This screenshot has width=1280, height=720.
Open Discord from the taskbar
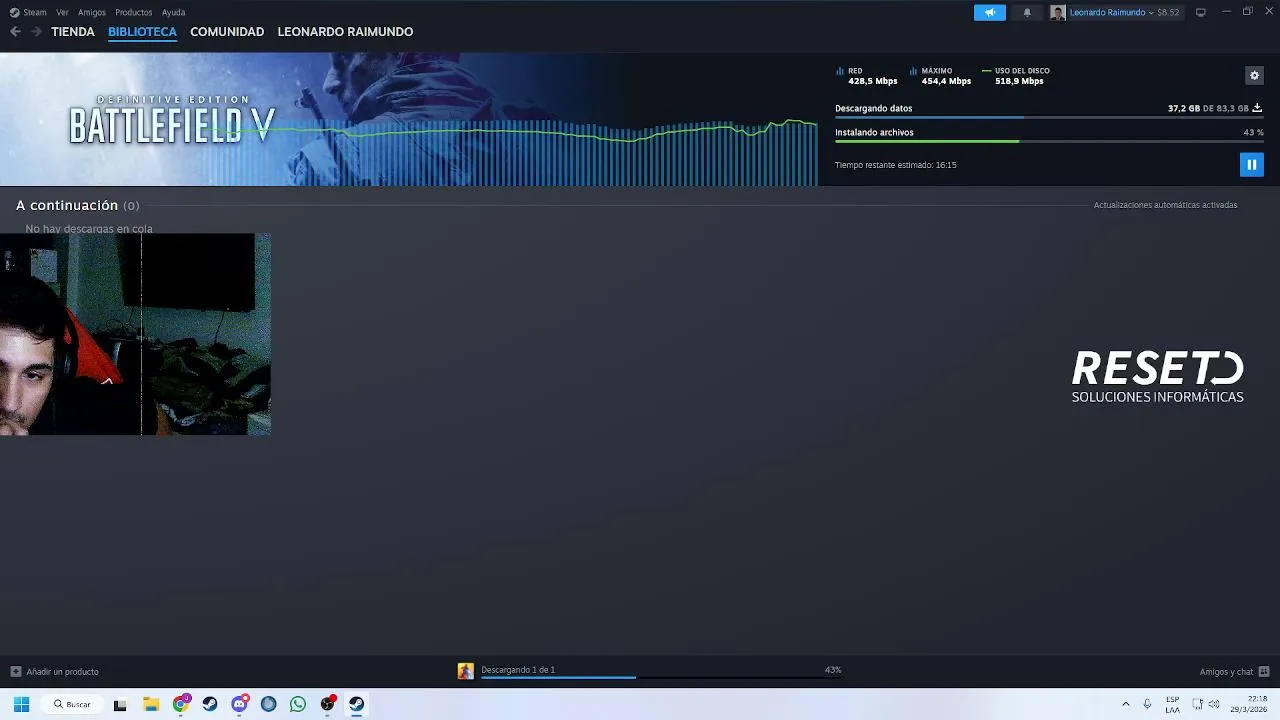[x=239, y=704]
